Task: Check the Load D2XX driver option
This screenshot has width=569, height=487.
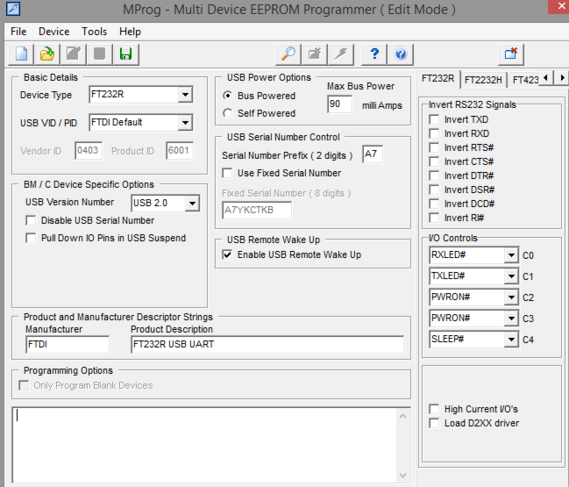Action: (434, 423)
